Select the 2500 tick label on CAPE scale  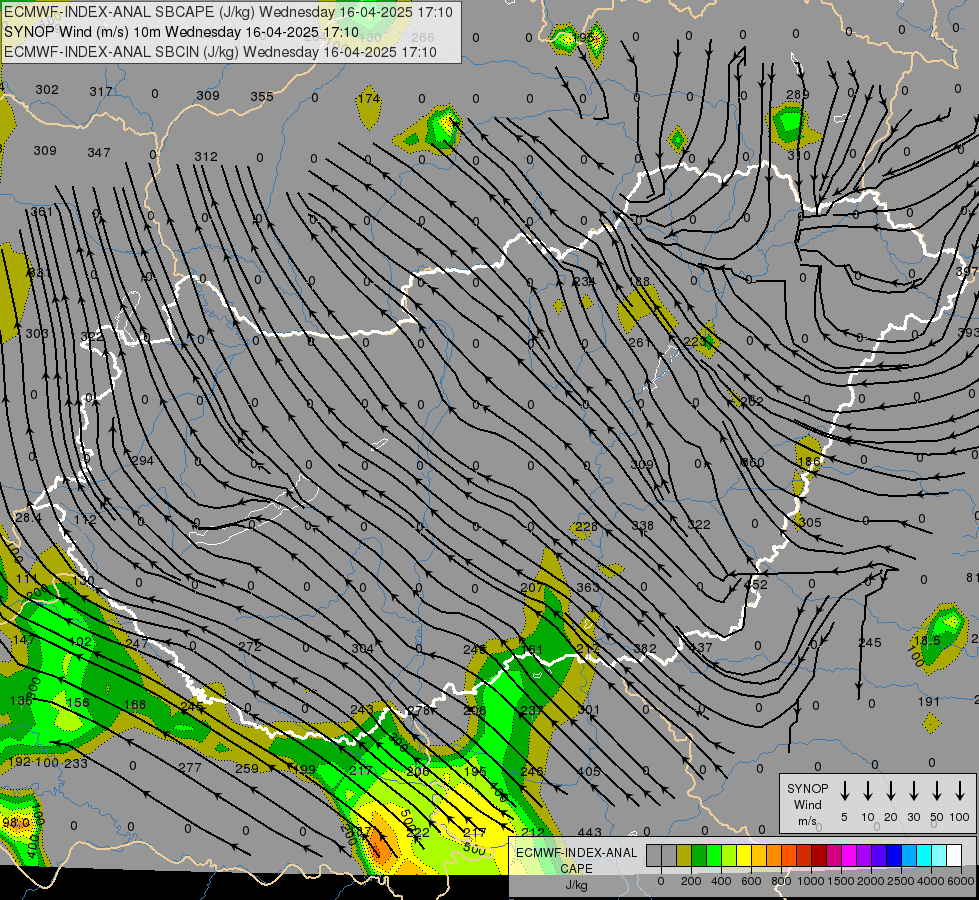coord(900,881)
